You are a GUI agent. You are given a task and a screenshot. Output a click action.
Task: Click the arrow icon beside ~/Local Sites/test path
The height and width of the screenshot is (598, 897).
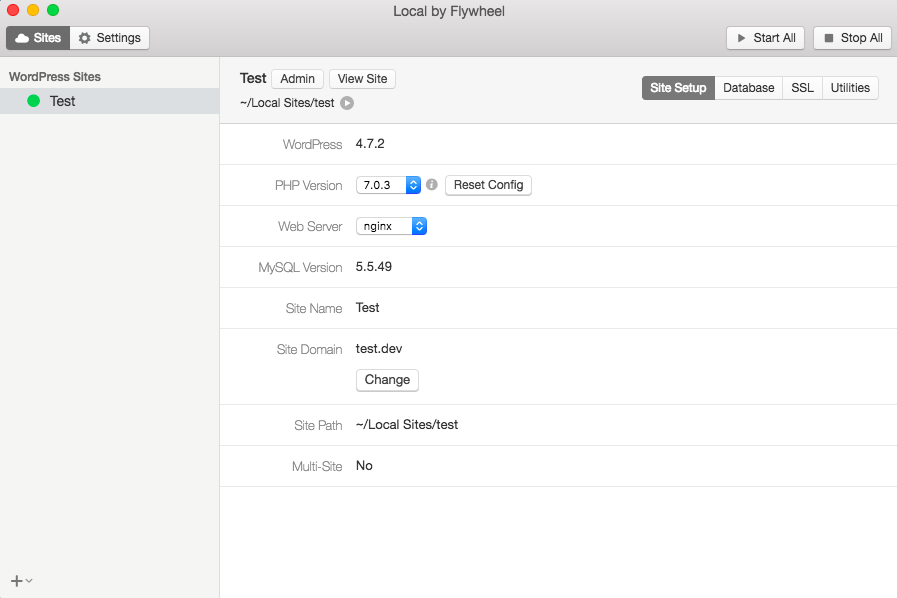point(347,103)
